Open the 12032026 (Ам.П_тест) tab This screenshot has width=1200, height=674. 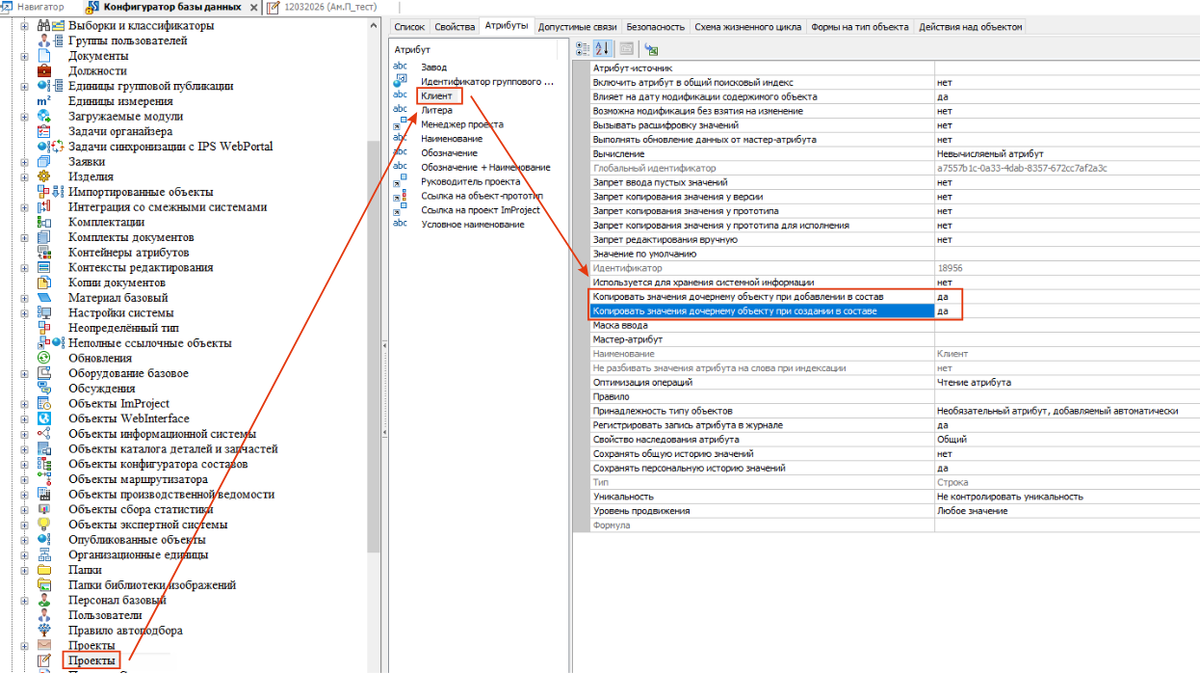point(324,7)
